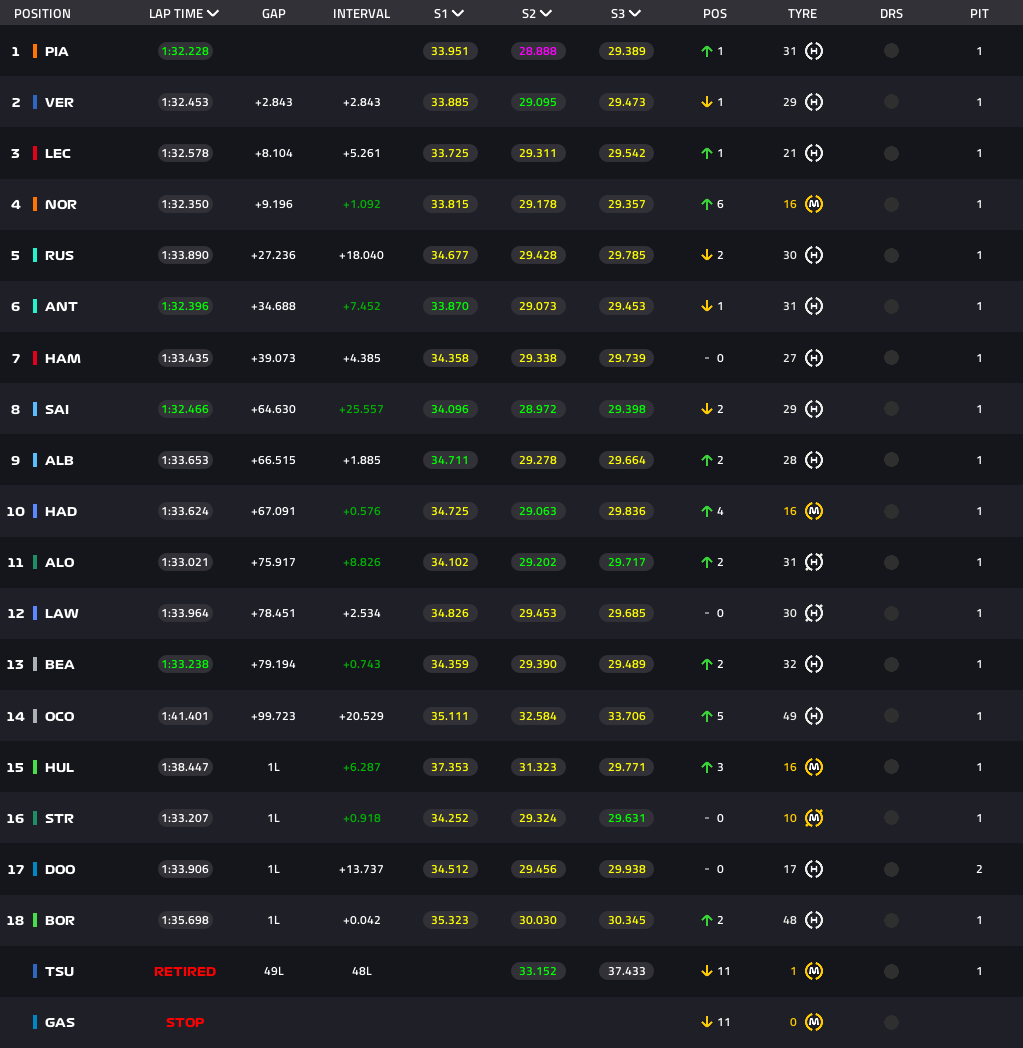Select driver PIA in position 1

pyautogui.click(x=57, y=51)
